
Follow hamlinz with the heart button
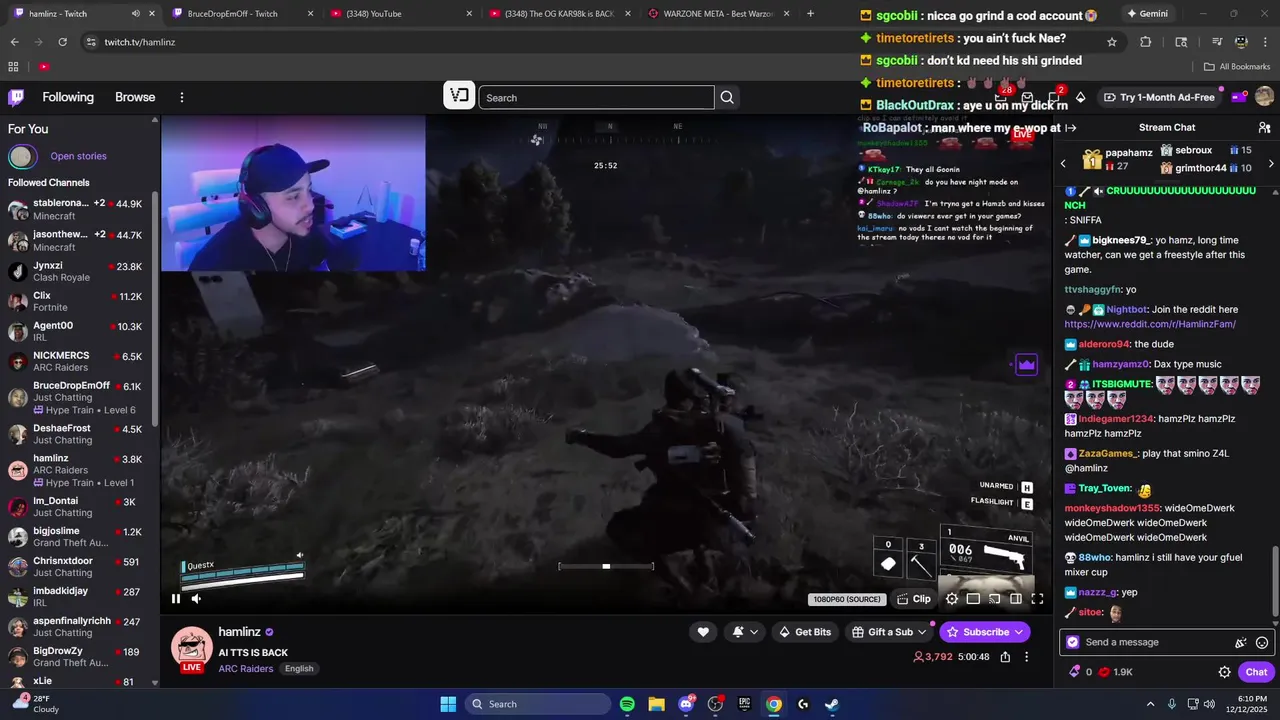pos(703,632)
